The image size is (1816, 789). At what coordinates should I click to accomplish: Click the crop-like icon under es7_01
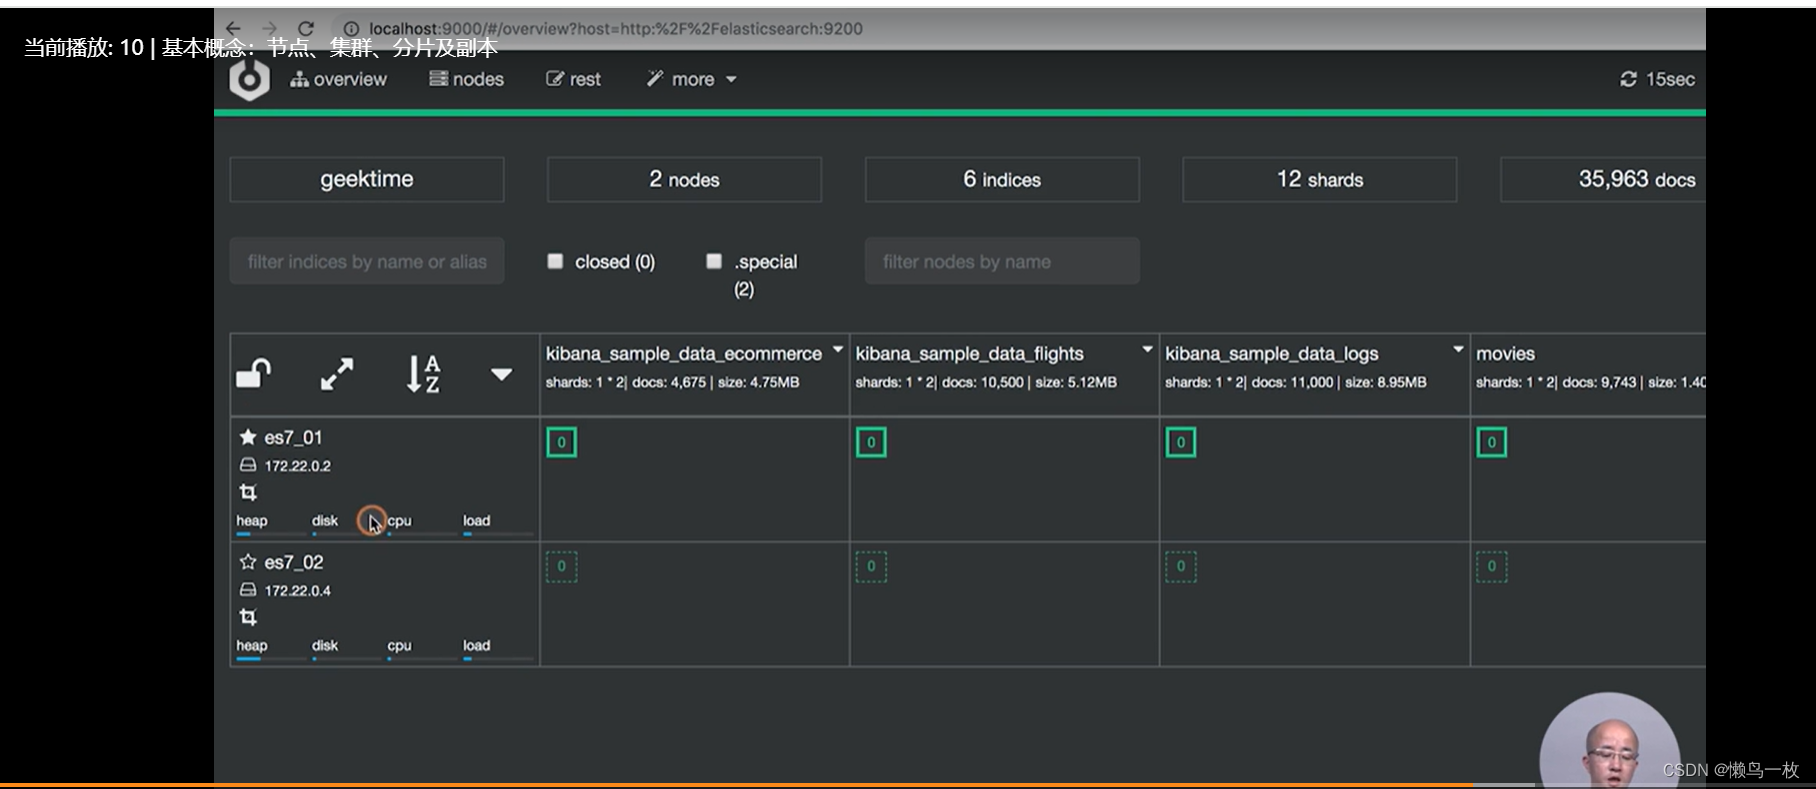248,492
